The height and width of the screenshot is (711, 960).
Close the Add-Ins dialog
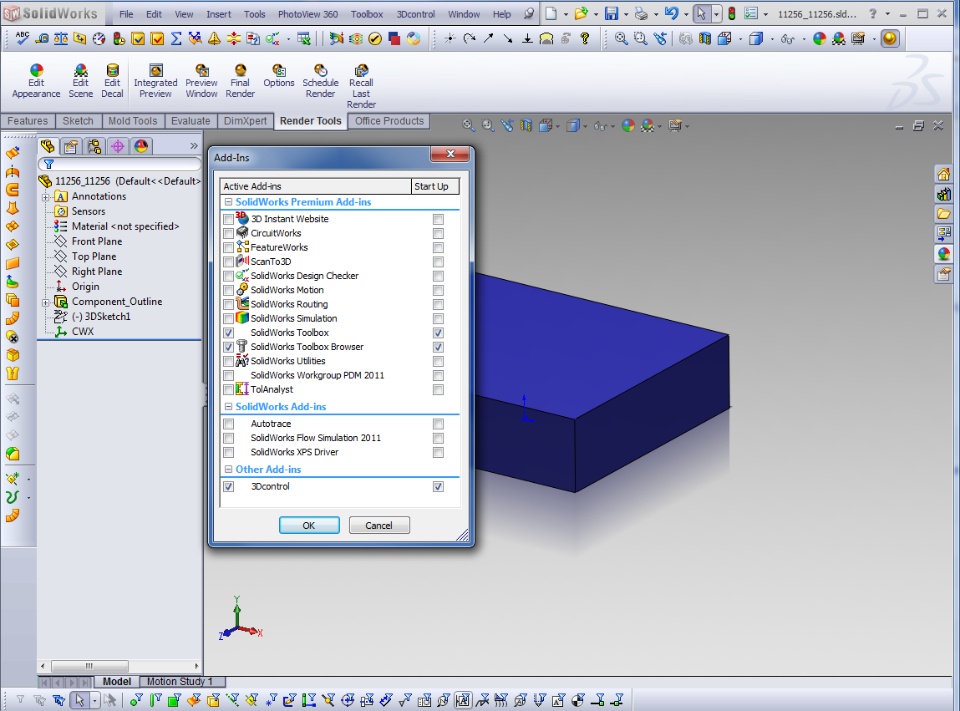pos(450,154)
